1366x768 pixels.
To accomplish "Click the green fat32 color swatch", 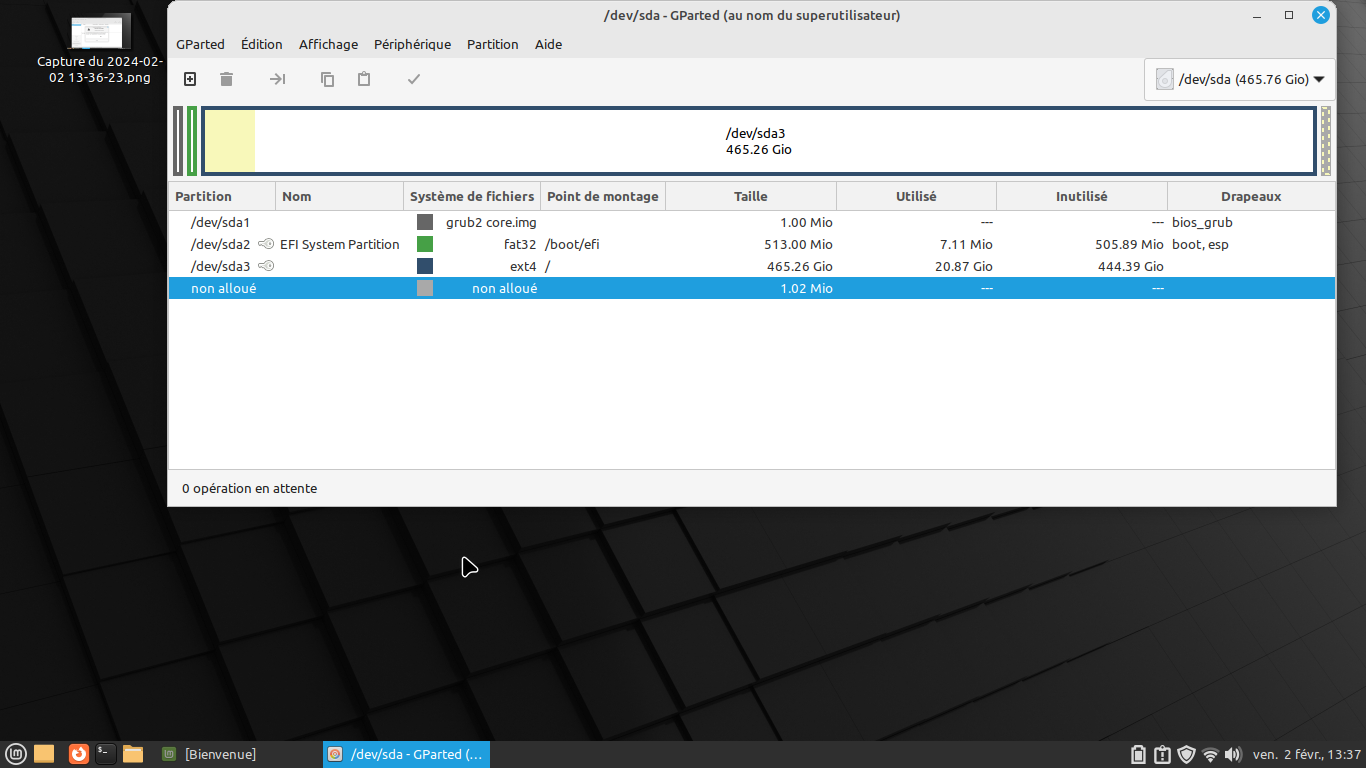I will pos(425,244).
